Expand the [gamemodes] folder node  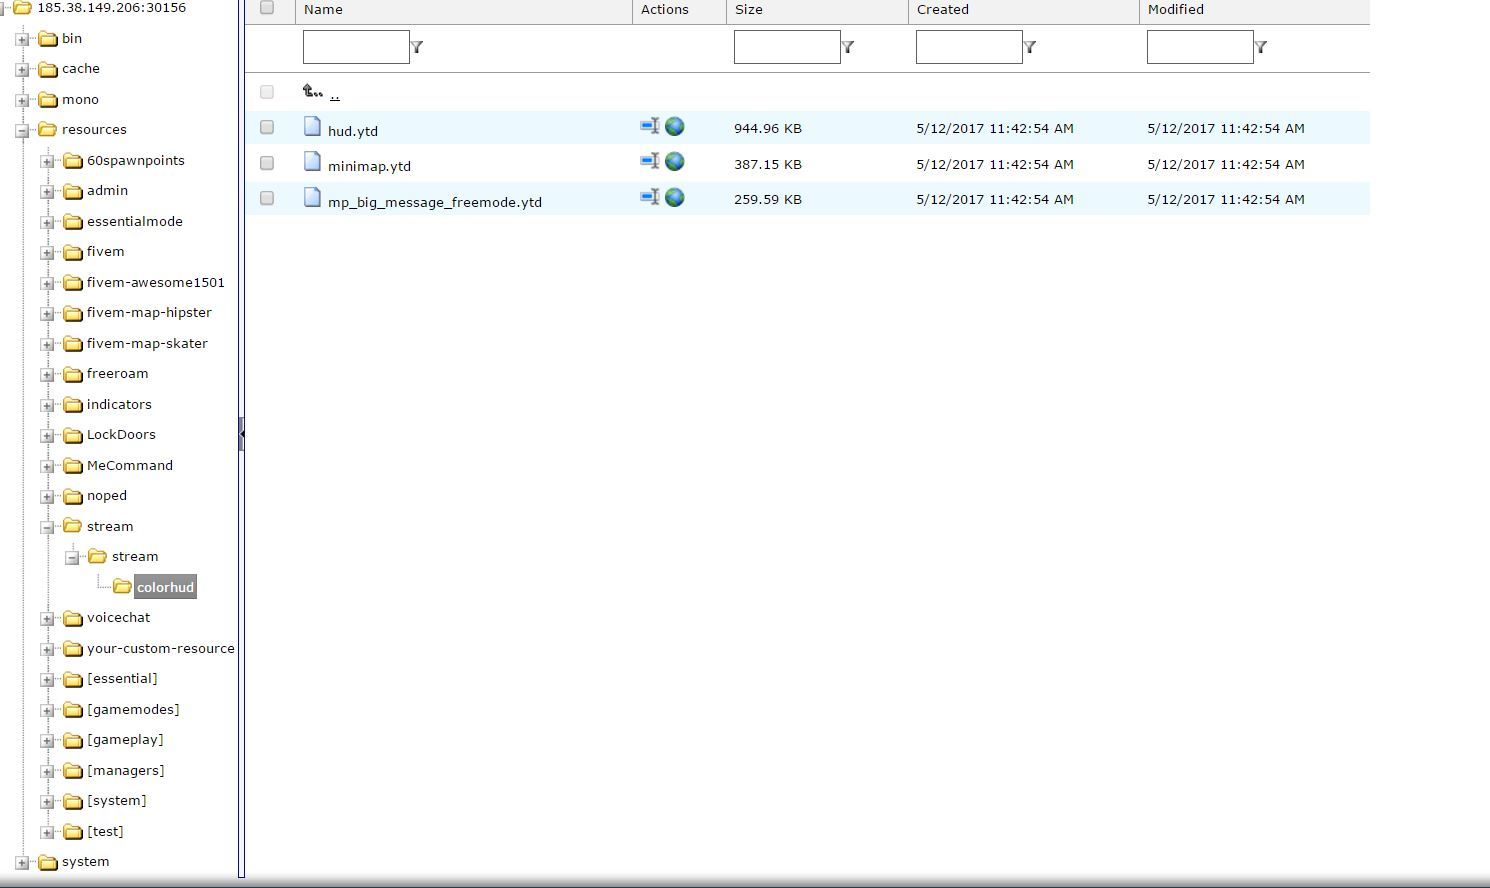[x=47, y=711]
